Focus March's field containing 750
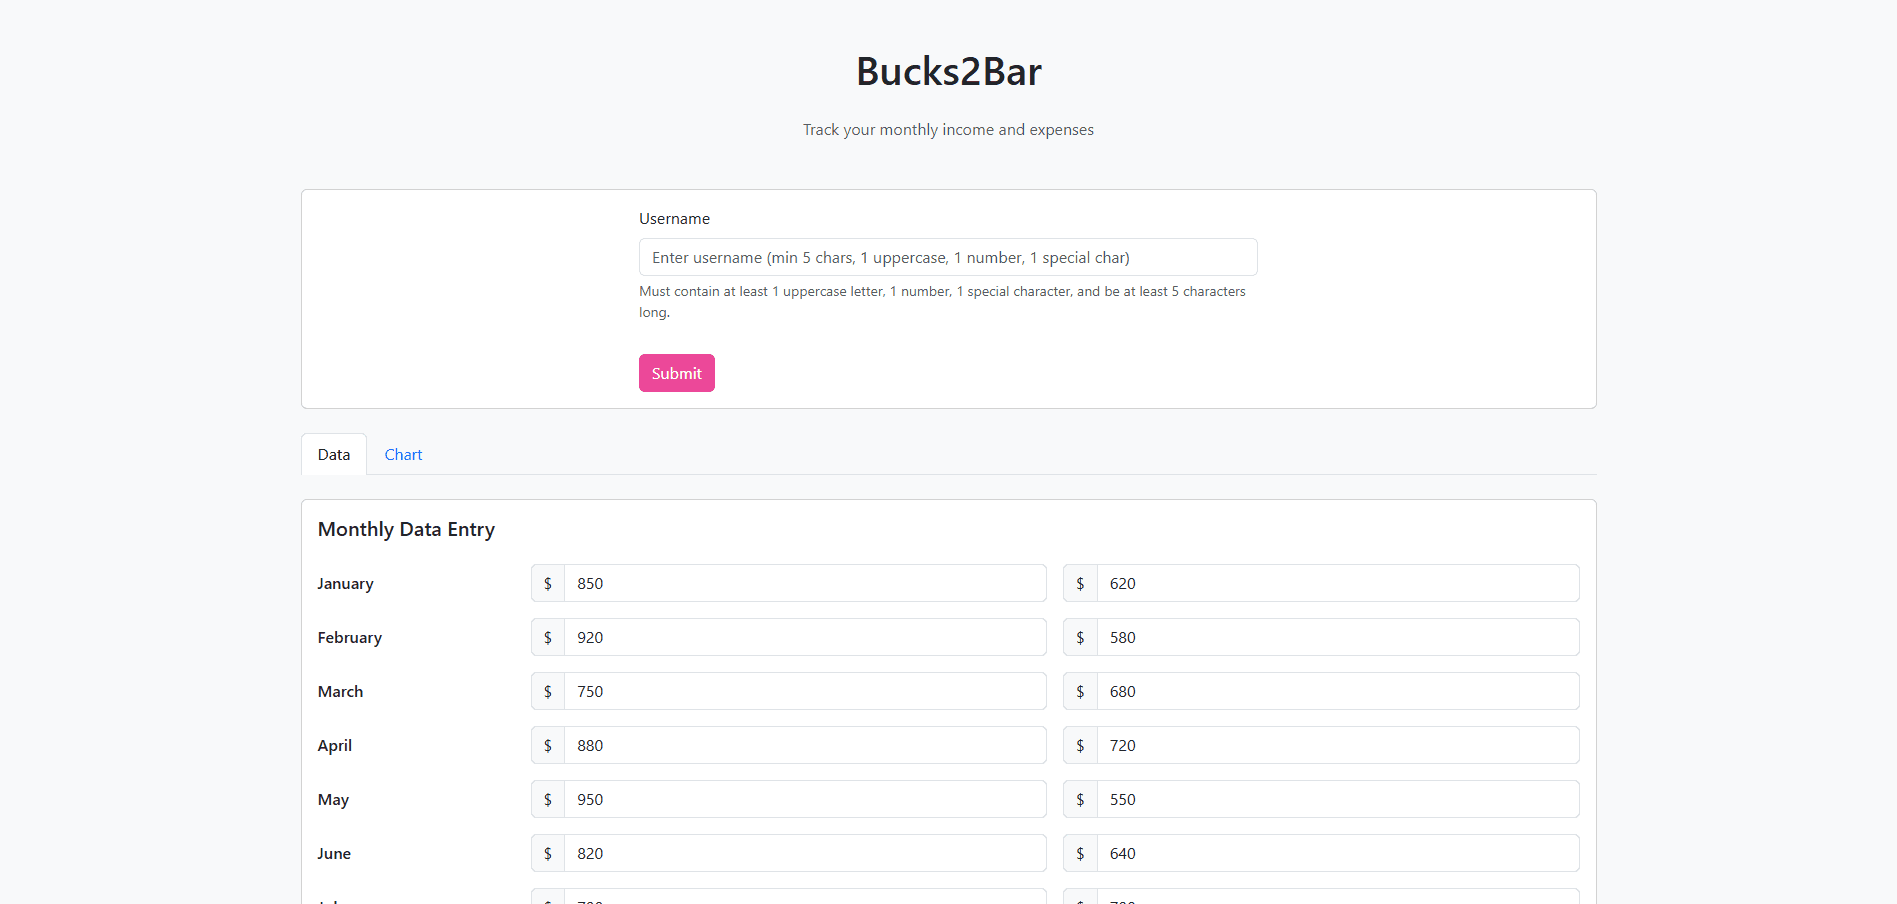Image resolution: width=1897 pixels, height=904 pixels. (804, 691)
